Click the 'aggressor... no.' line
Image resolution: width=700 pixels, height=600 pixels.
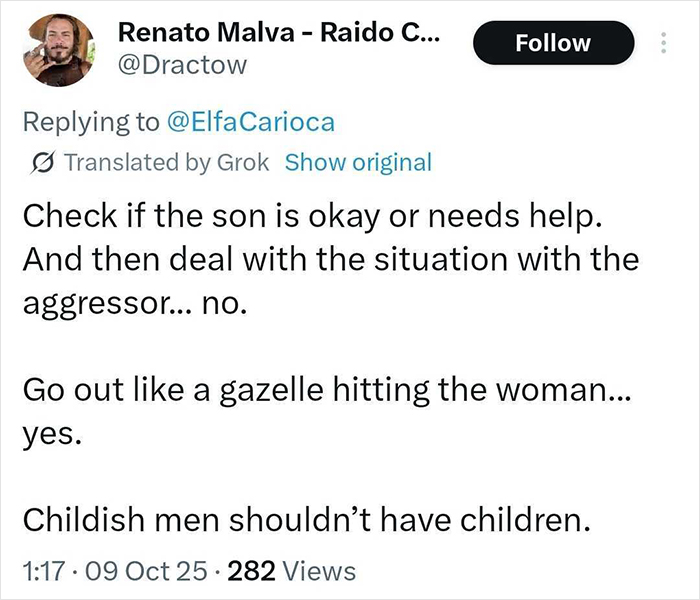(134, 301)
